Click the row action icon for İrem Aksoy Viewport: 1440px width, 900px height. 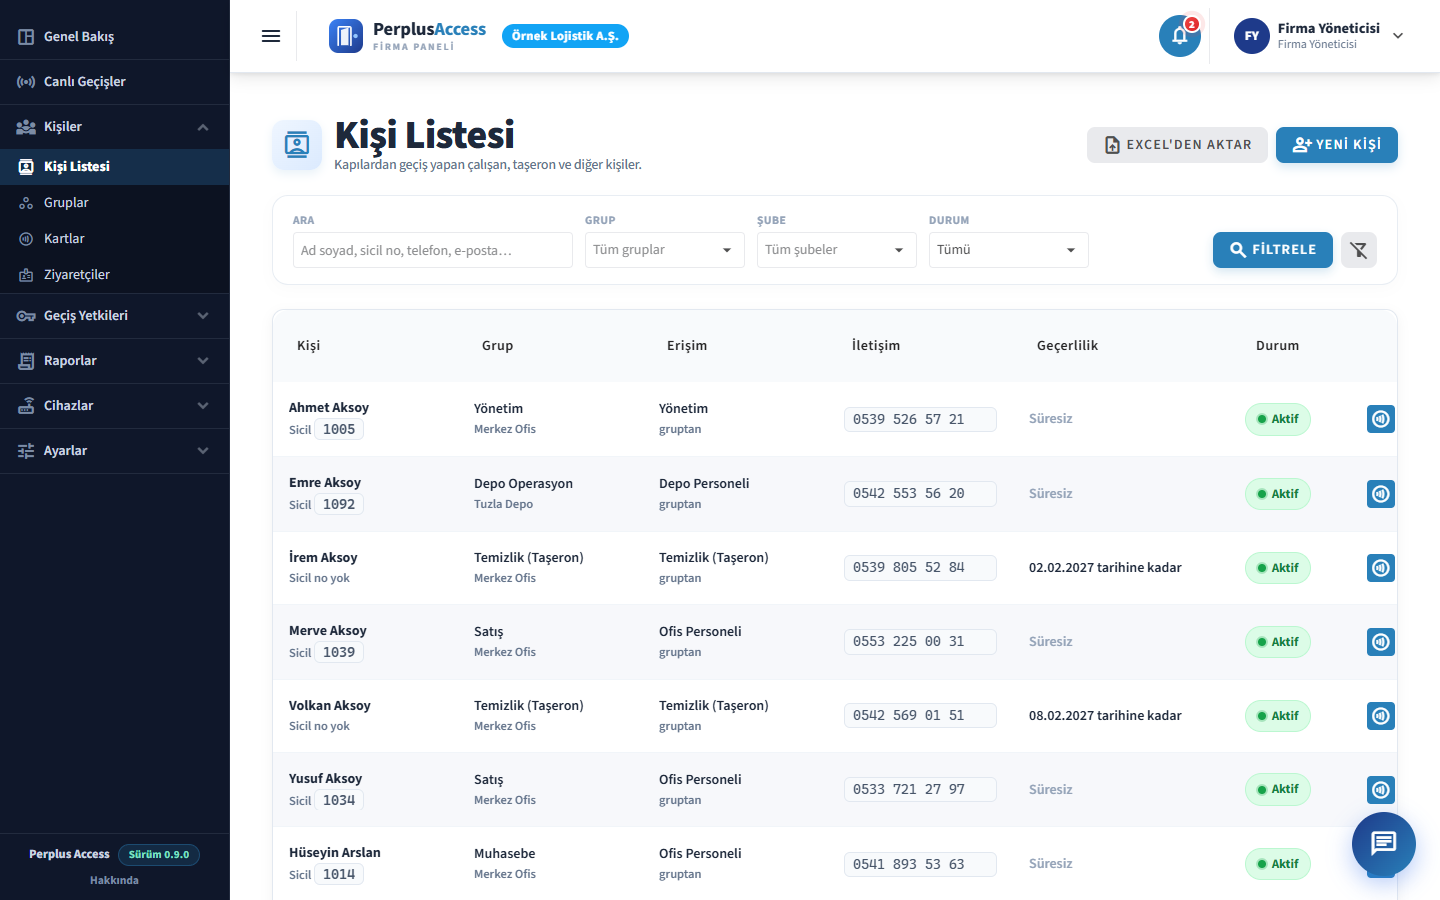(1381, 568)
